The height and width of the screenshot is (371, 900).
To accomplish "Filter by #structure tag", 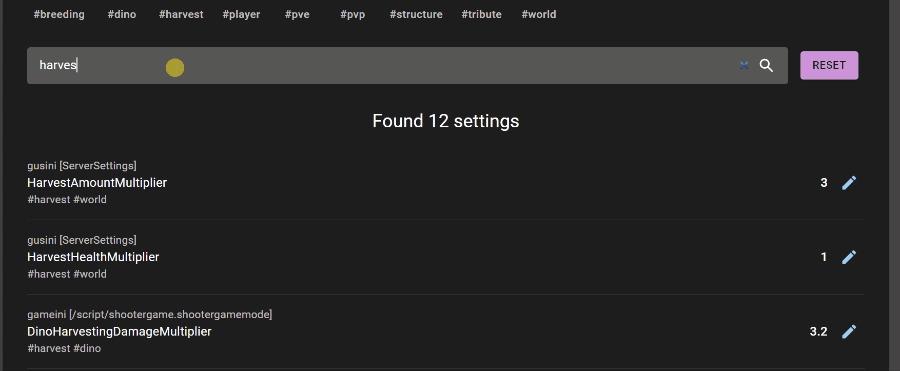I will point(416,14).
